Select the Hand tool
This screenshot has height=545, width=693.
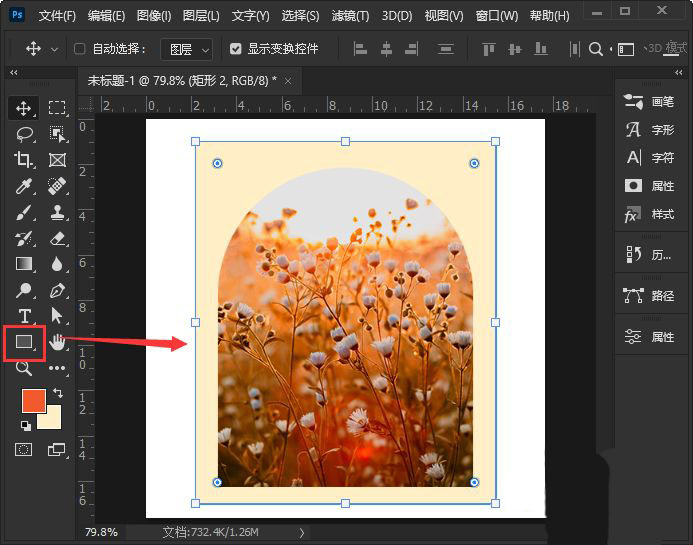tap(57, 342)
